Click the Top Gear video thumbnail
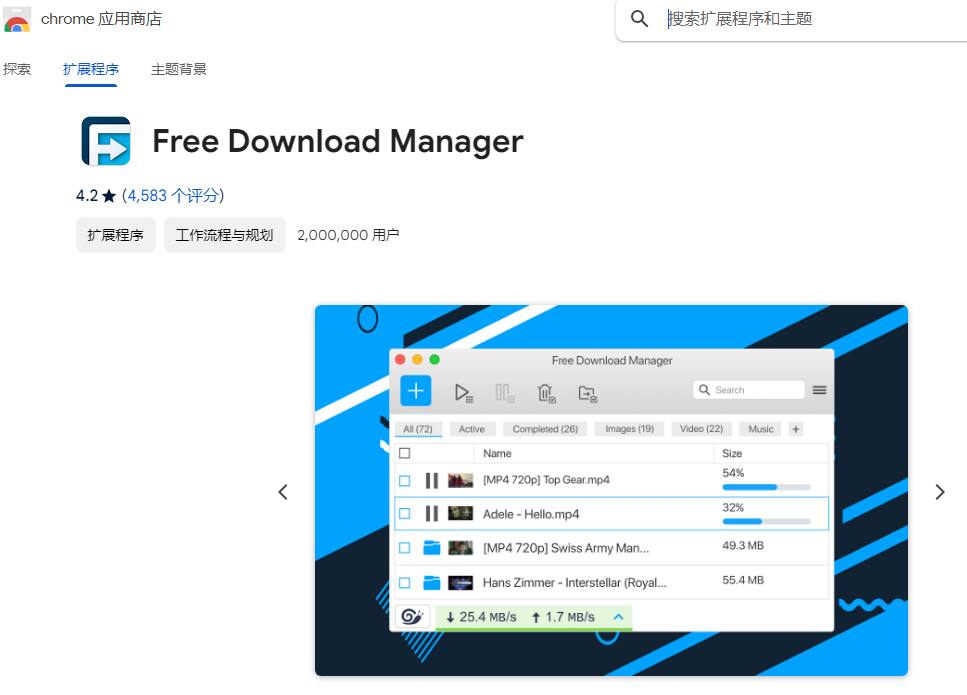The width and height of the screenshot is (967, 695). [x=460, y=480]
